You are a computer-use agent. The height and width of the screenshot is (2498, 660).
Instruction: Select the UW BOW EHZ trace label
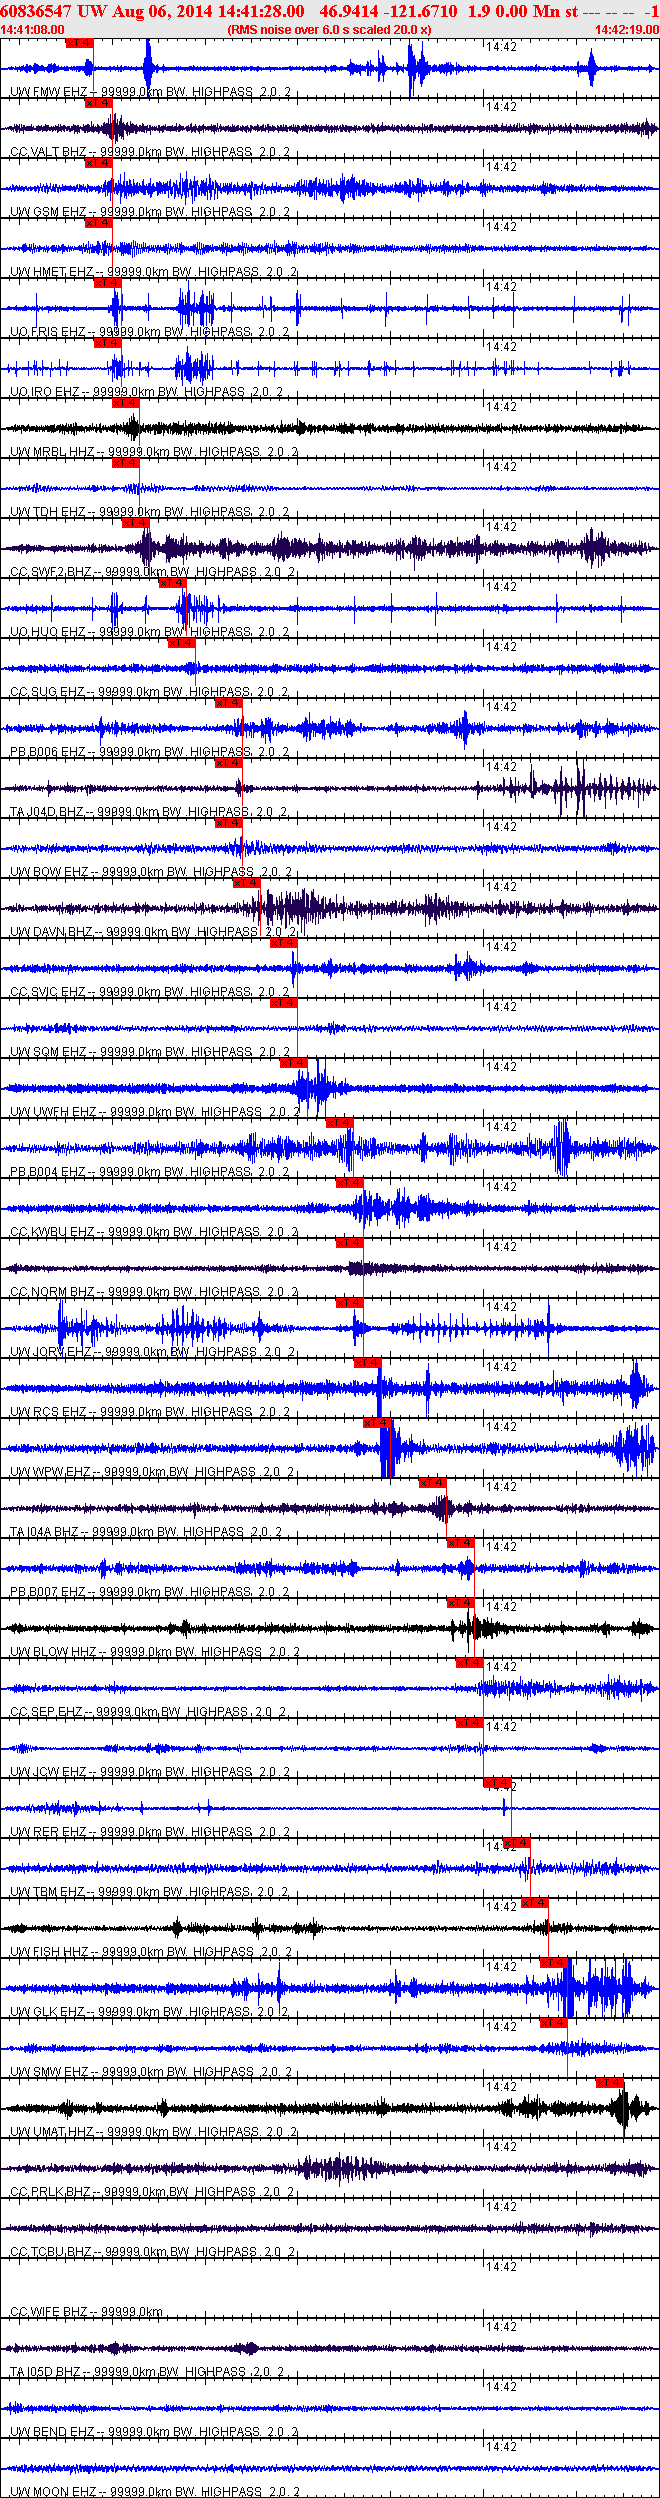151,872
